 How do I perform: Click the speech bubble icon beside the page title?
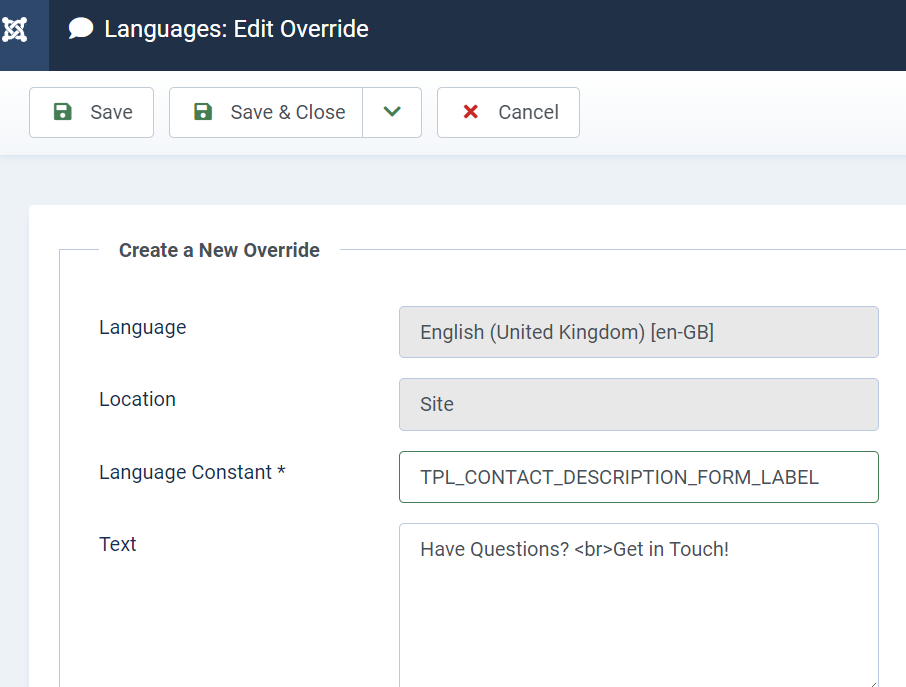pos(81,29)
